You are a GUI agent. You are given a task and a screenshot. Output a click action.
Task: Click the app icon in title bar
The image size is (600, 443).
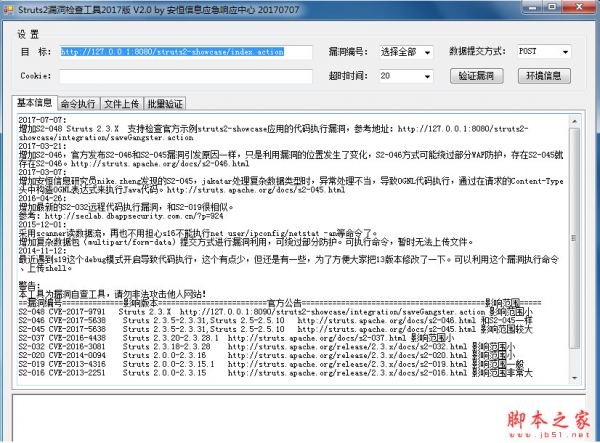click(8, 10)
